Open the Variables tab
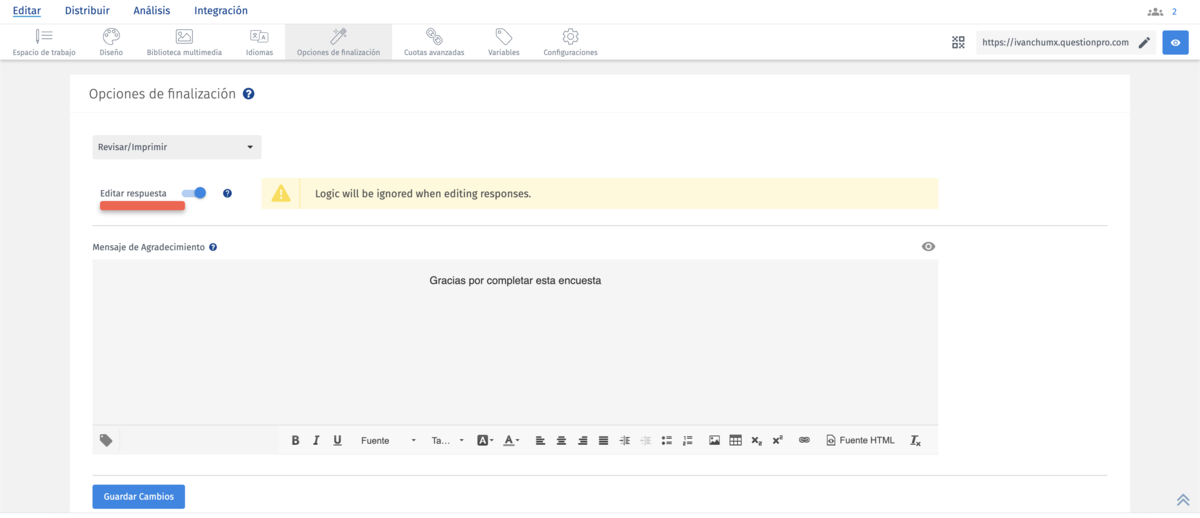 (504, 42)
